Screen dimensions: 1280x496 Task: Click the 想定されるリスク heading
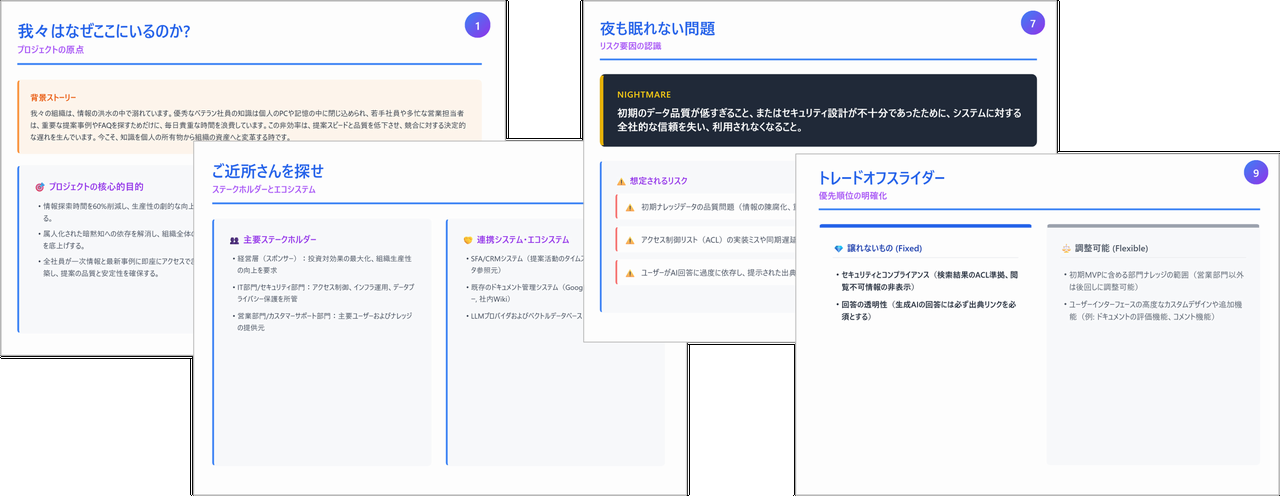(x=659, y=181)
